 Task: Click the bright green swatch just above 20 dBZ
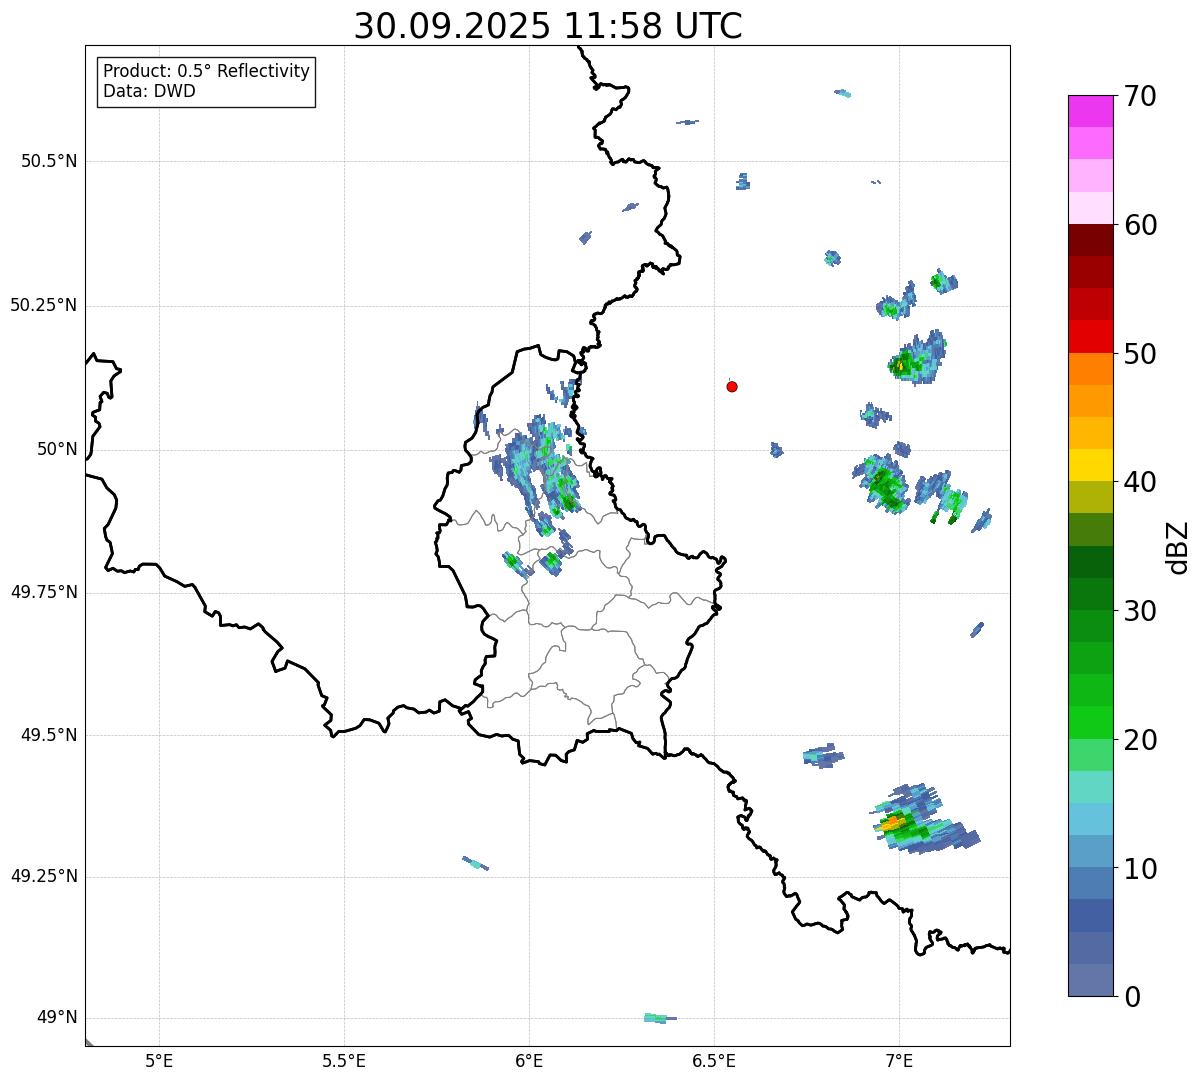tap(1090, 722)
